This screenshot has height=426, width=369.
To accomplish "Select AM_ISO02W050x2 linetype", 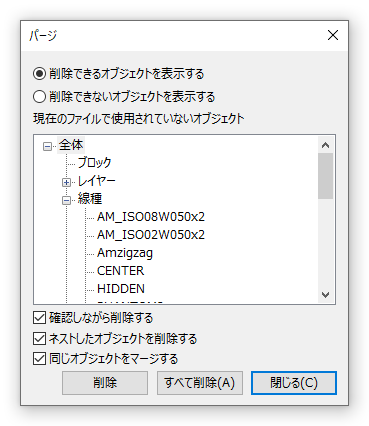I will [151, 235].
